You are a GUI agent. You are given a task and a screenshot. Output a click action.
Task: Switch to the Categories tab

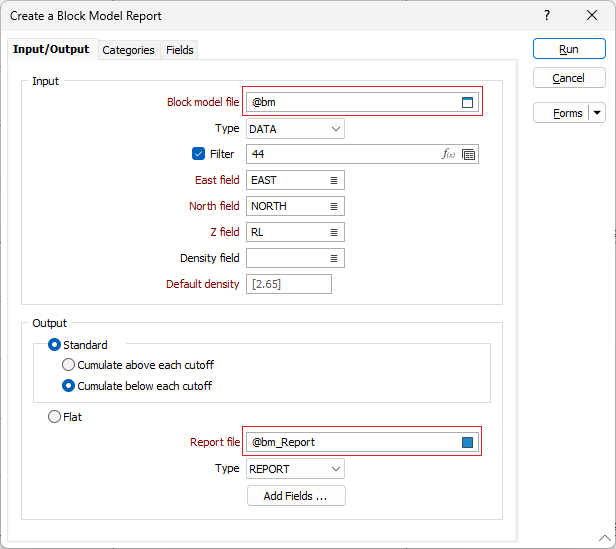point(128,50)
